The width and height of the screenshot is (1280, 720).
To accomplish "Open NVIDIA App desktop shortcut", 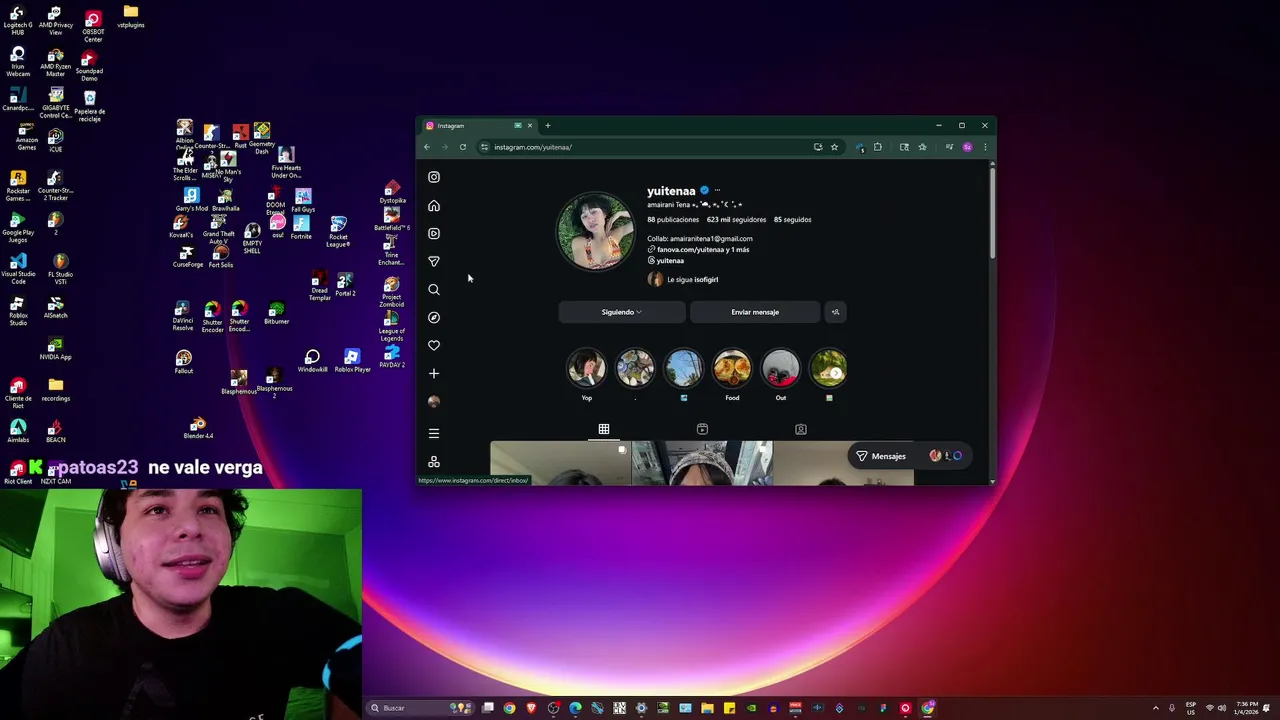I will (x=55, y=348).
